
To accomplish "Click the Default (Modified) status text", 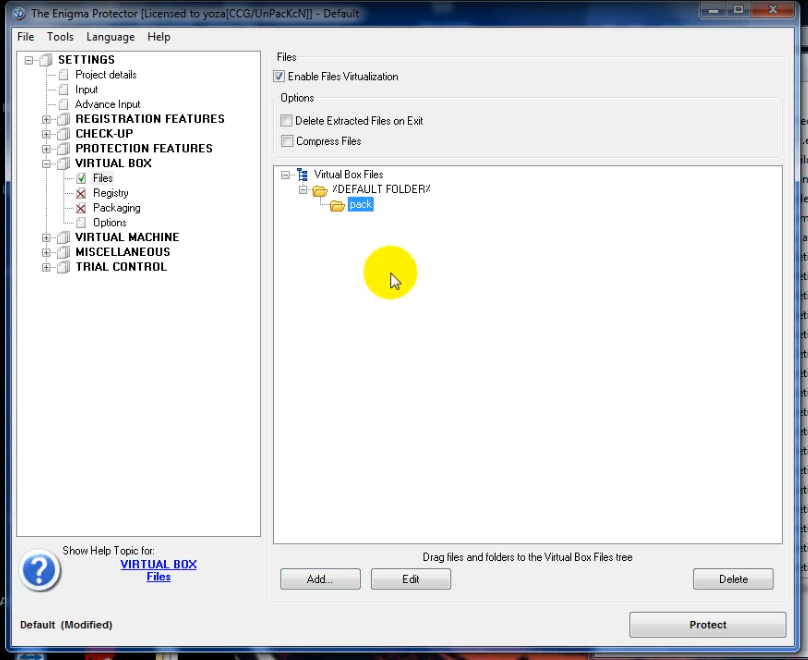I will (66, 625).
